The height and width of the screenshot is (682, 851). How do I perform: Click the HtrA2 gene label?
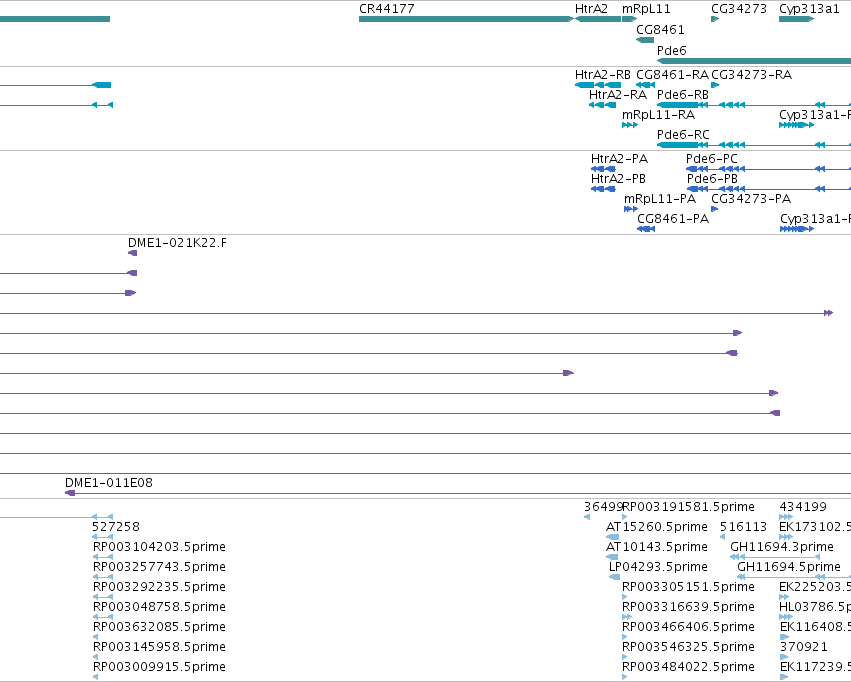pyautogui.click(x=591, y=9)
